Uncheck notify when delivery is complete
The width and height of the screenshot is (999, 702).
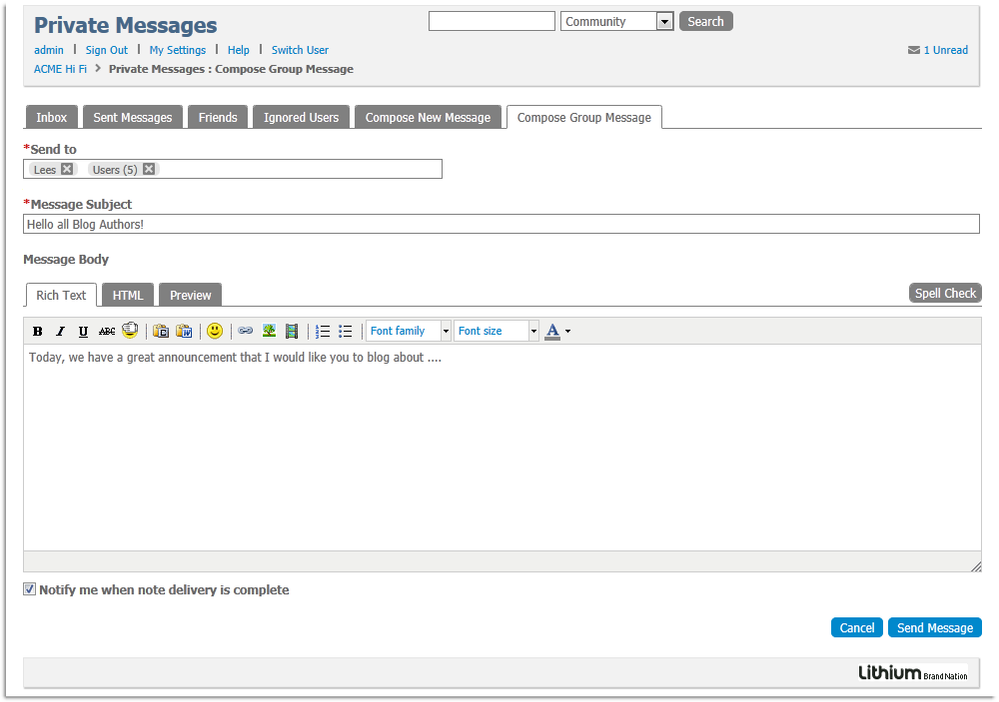(x=29, y=589)
